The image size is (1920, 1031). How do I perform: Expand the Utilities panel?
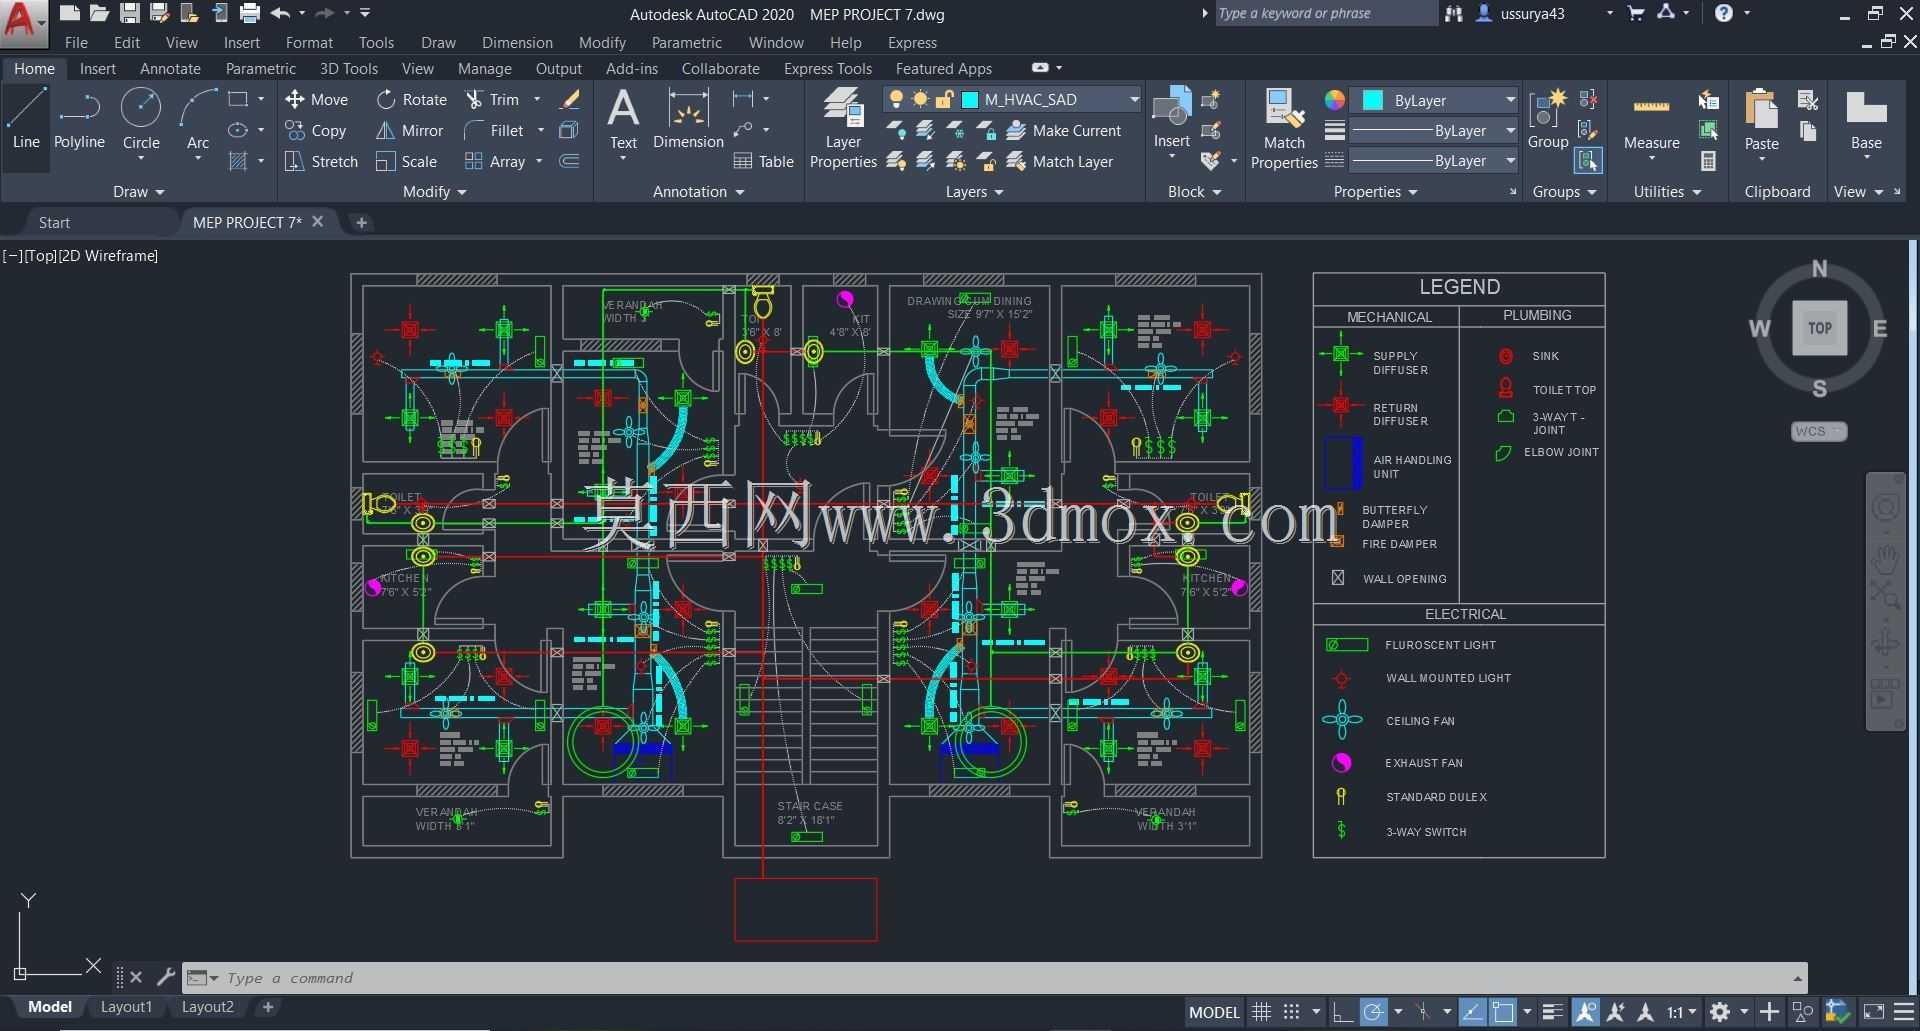(x=1667, y=191)
